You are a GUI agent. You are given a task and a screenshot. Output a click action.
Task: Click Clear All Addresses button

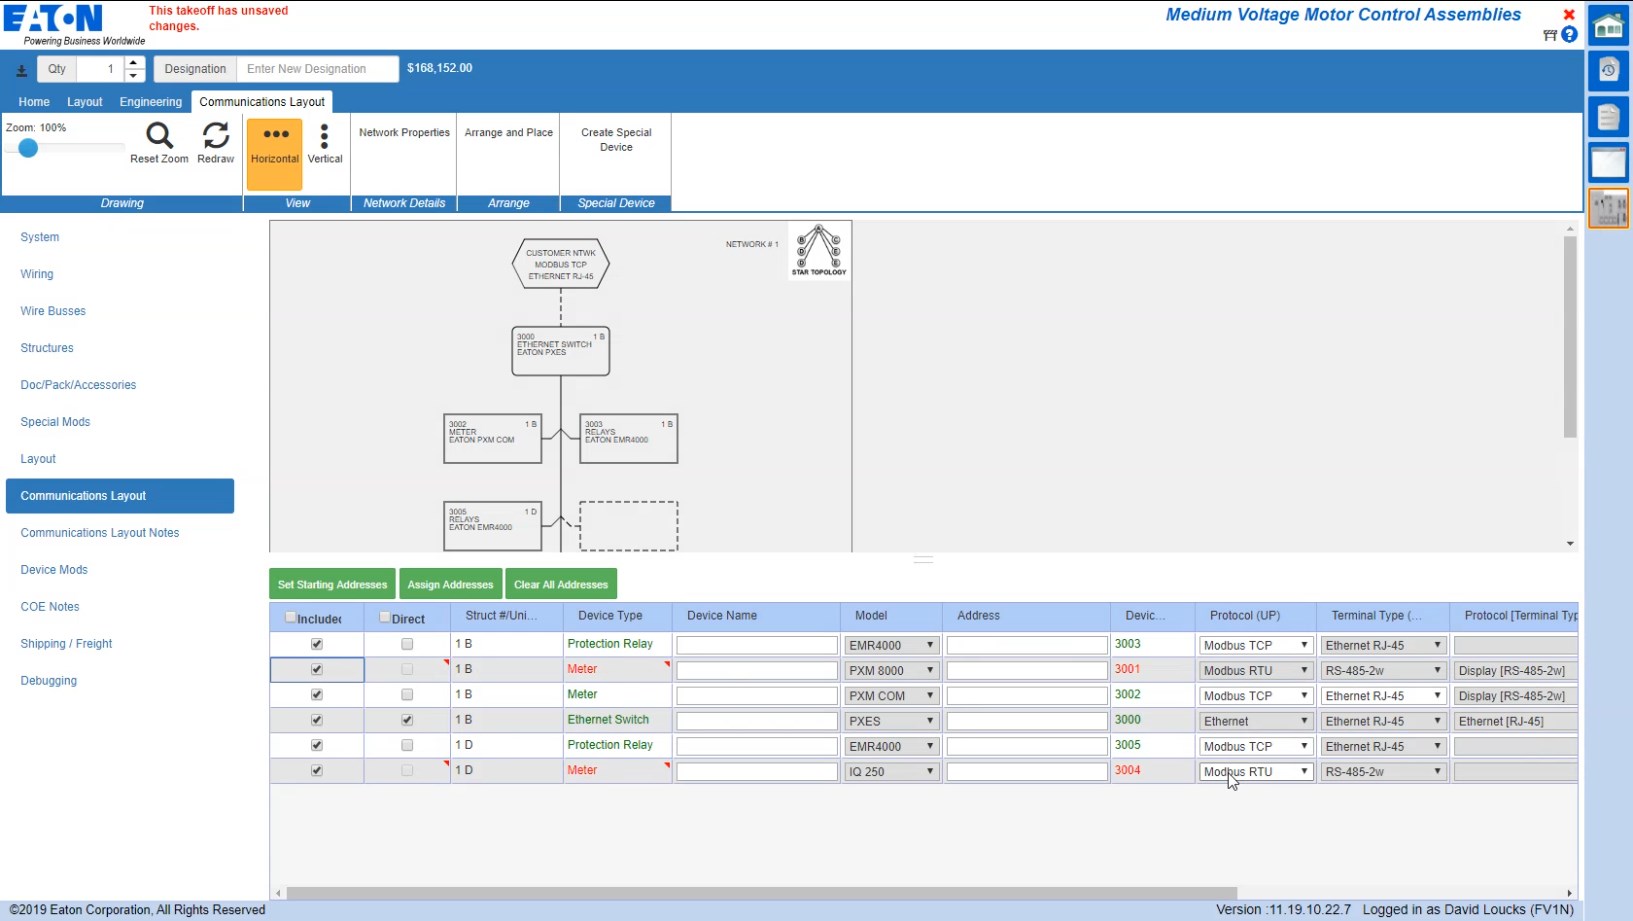[x=561, y=585]
